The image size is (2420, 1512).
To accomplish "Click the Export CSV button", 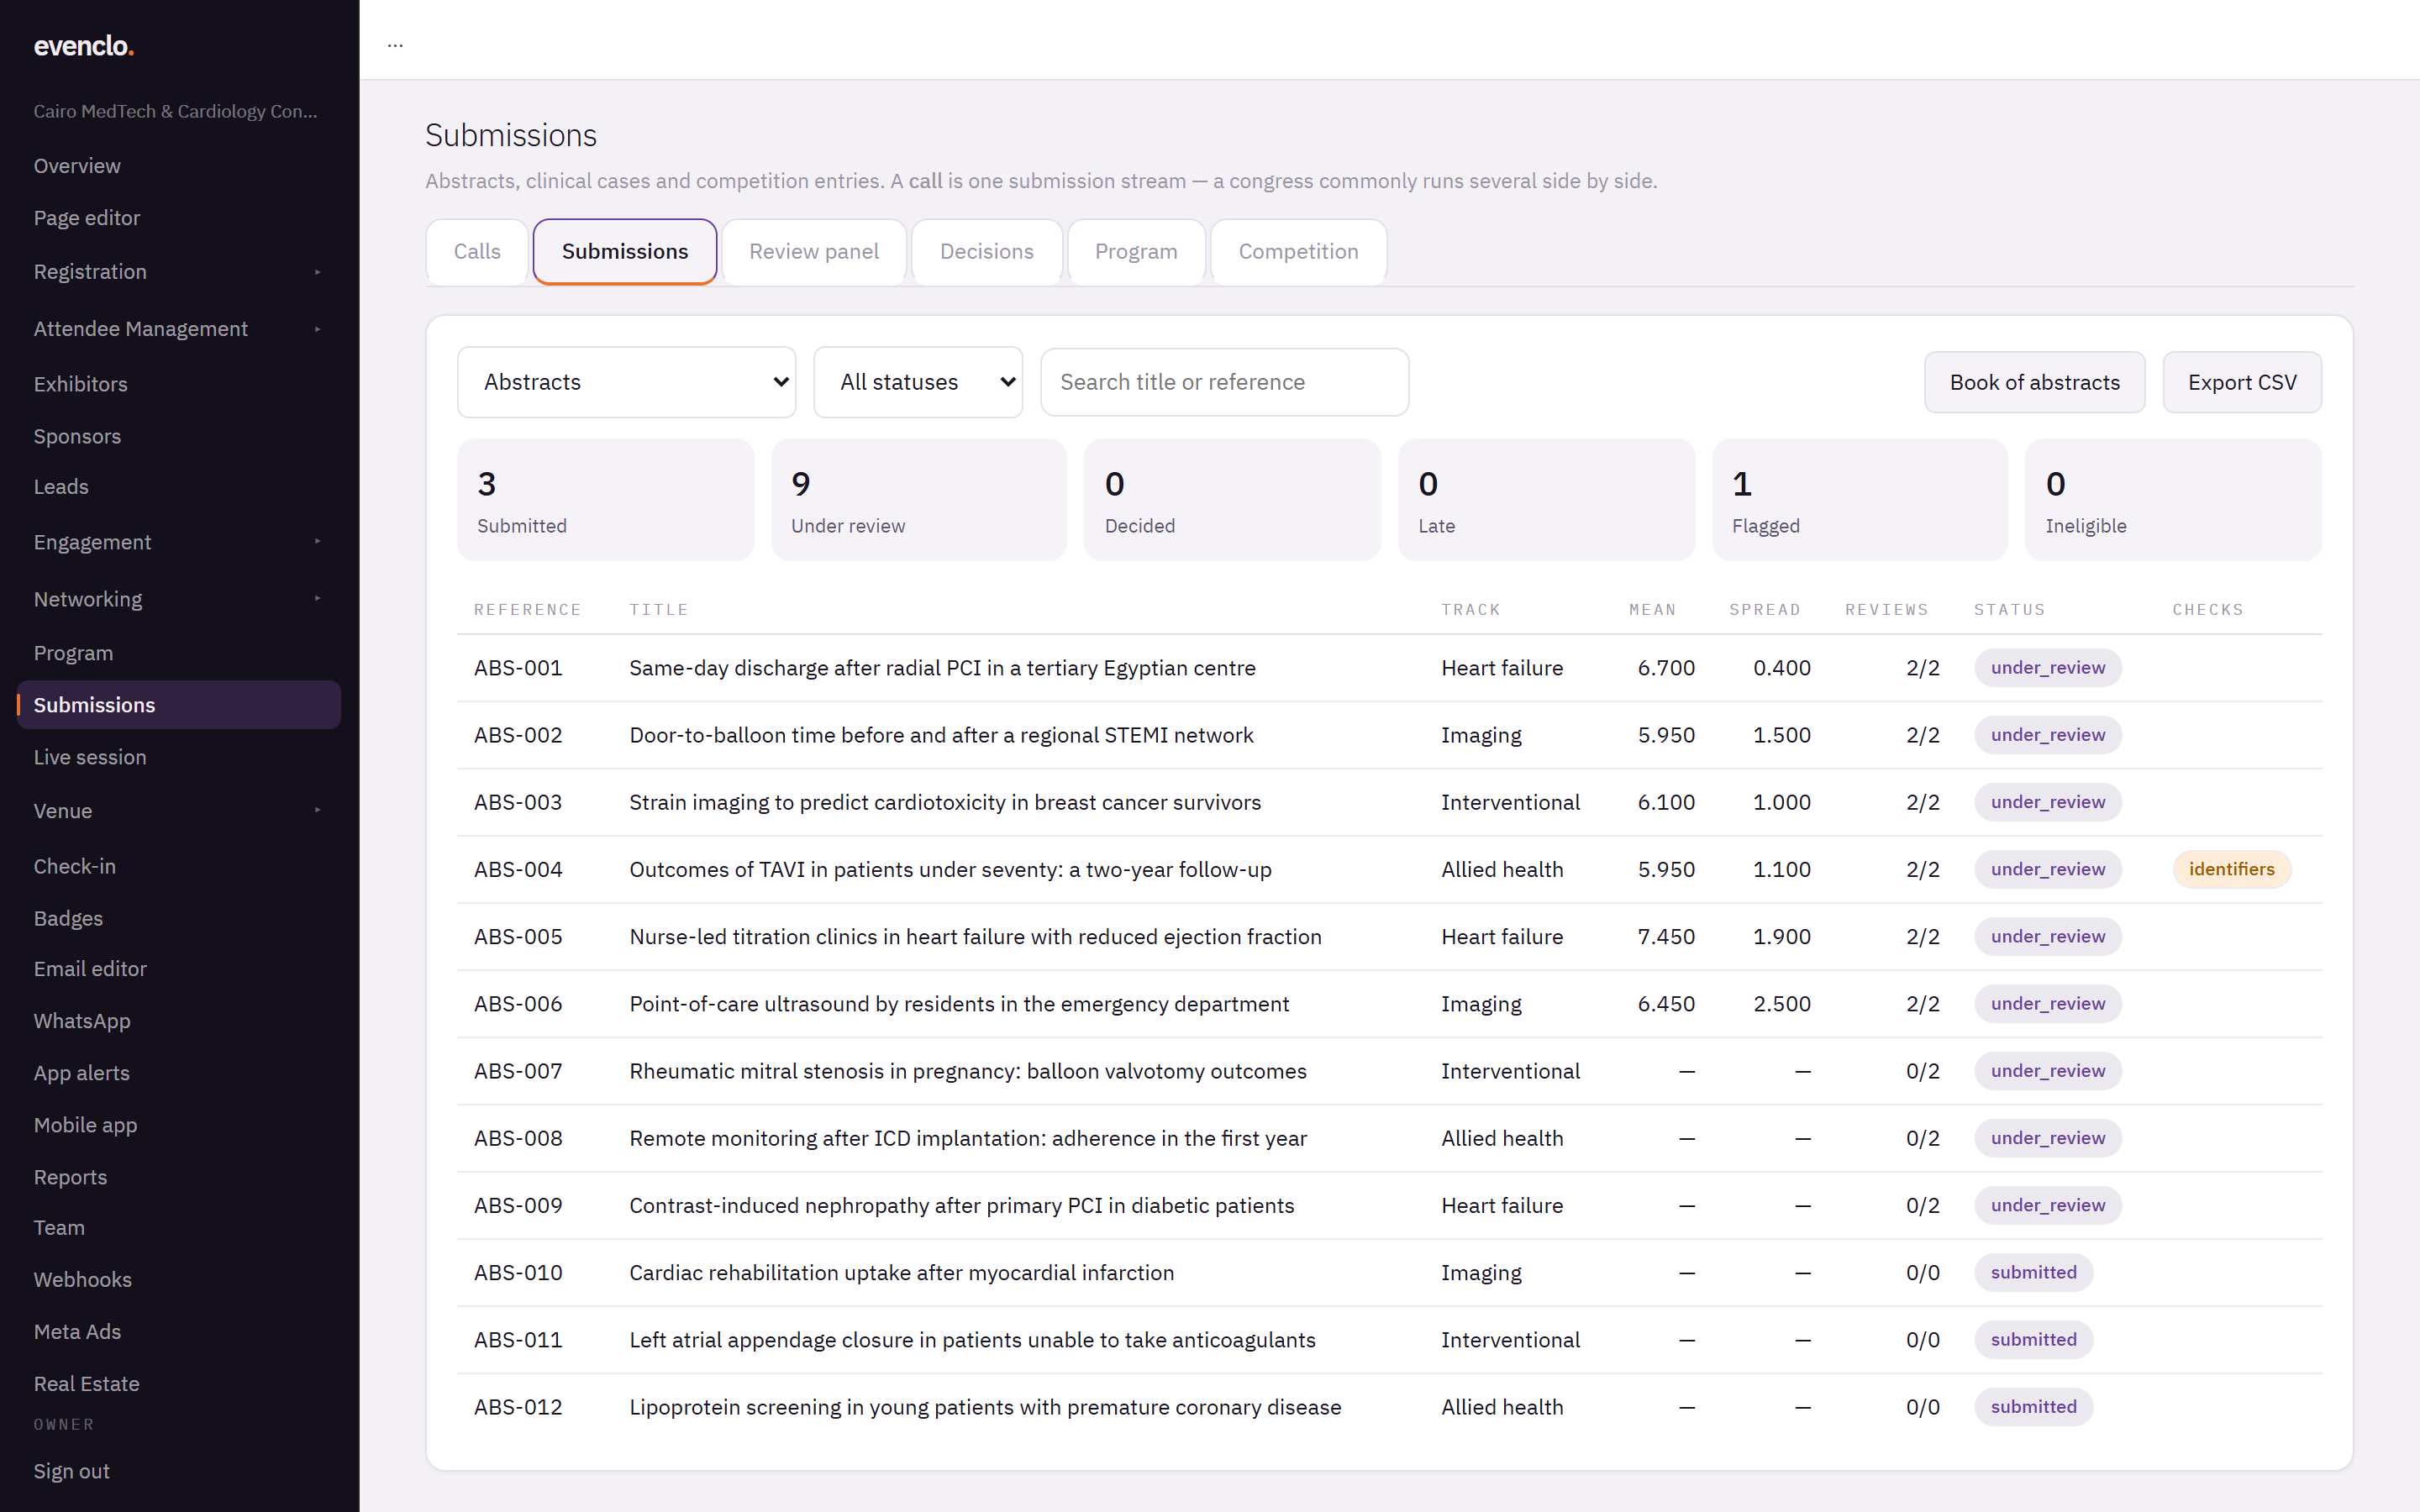I will pos(2241,382).
